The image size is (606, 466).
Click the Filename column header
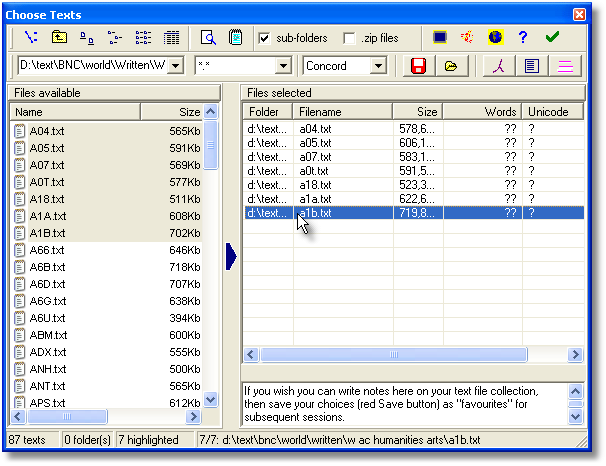point(342,112)
